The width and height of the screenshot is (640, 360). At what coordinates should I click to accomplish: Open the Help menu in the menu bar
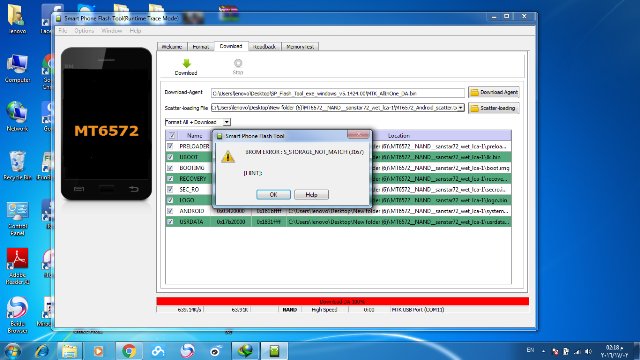tap(135, 31)
